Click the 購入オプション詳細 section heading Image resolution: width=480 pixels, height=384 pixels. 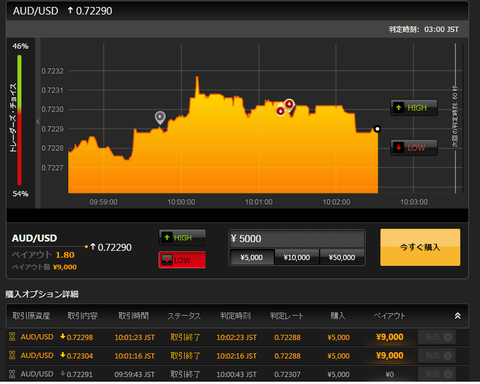coord(42,294)
